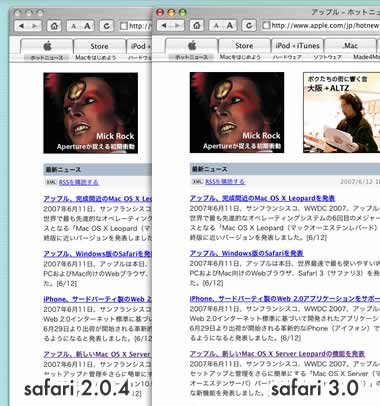
Task: Select the iPod + iTunes tab
Action: click(x=297, y=46)
